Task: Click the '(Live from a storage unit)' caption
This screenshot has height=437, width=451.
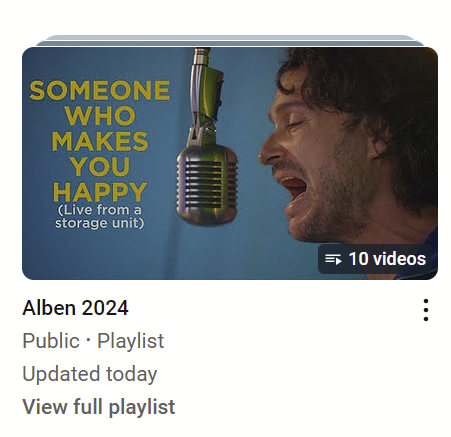Action: click(x=99, y=216)
